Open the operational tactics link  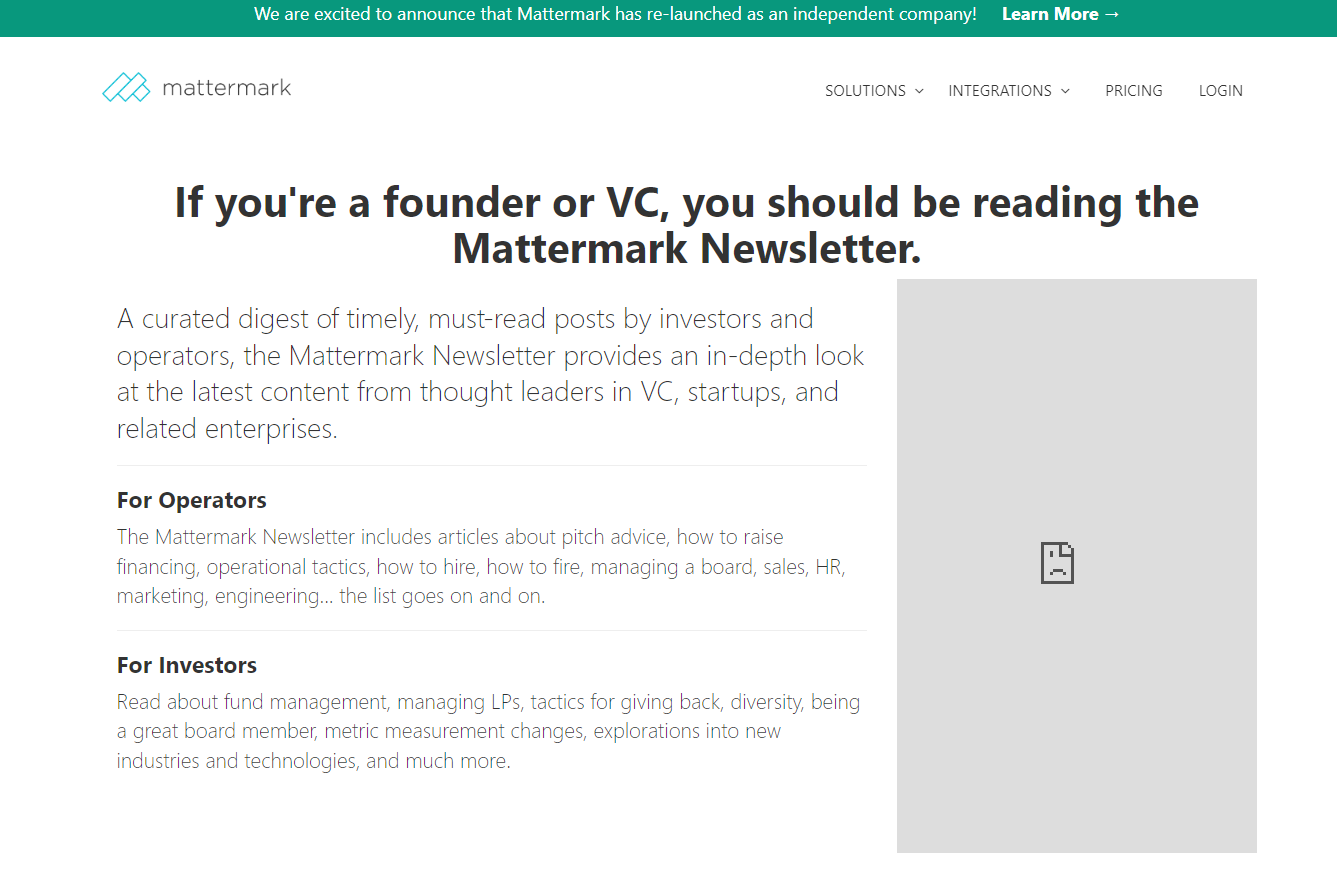point(286,566)
